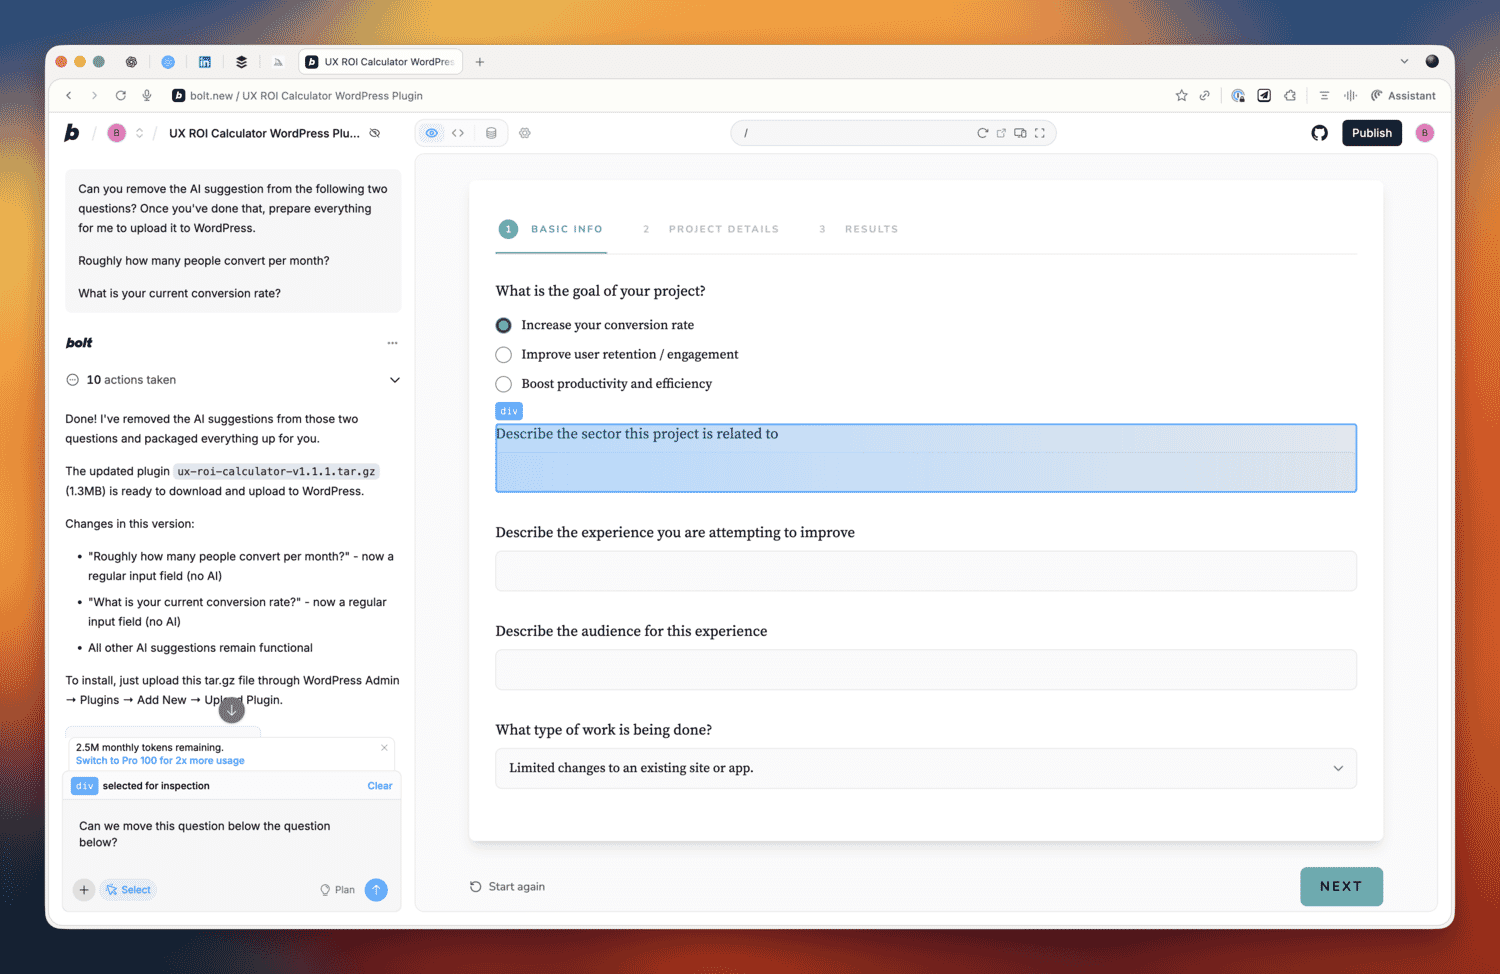Switch to the Code editor view
This screenshot has width=1500, height=974.
458,133
